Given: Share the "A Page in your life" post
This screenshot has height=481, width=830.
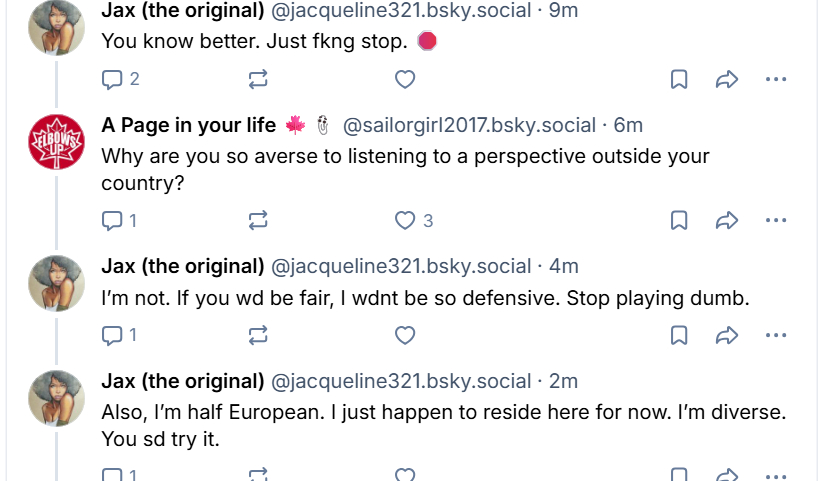Looking at the screenshot, I should (x=727, y=220).
